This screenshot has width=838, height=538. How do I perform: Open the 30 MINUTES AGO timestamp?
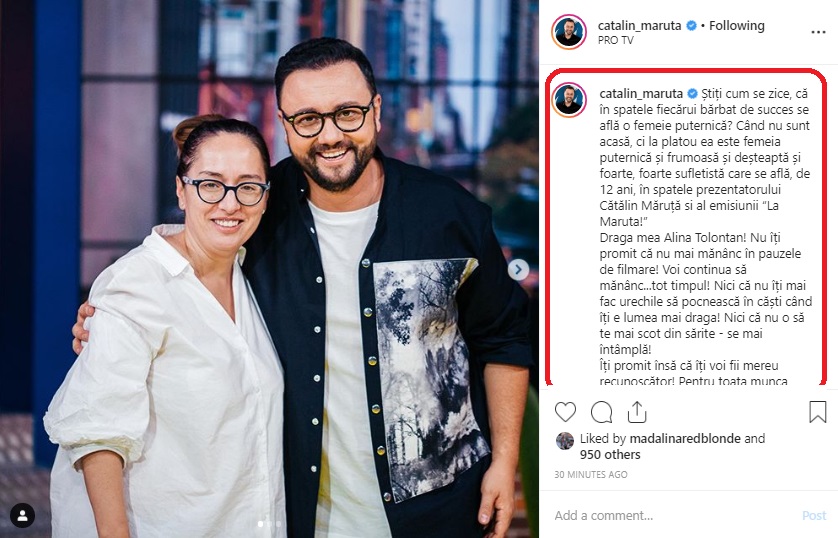click(x=591, y=474)
